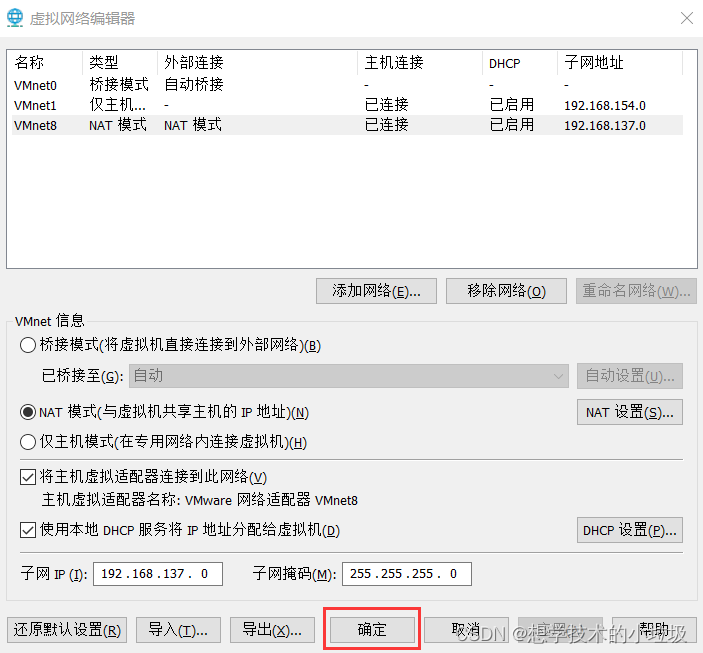703x653 pixels.
Task: Select the NAT 模式 radio button
Action: click(x=28, y=412)
